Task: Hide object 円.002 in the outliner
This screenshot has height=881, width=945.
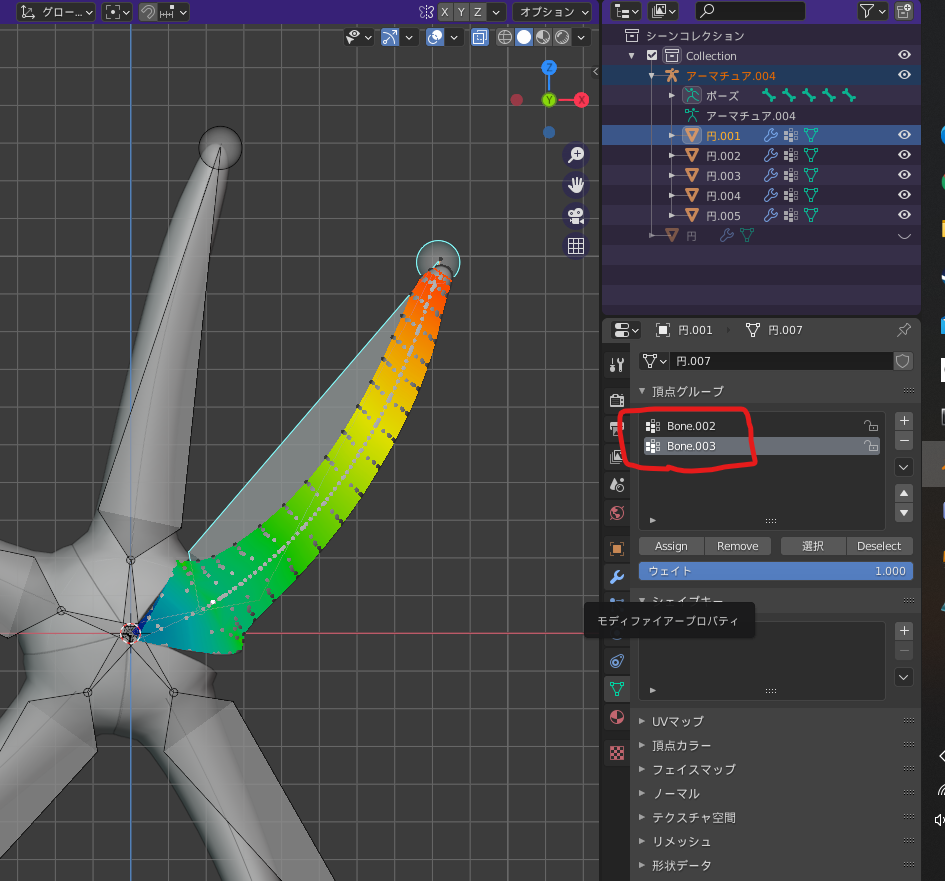Action: click(x=904, y=155)
